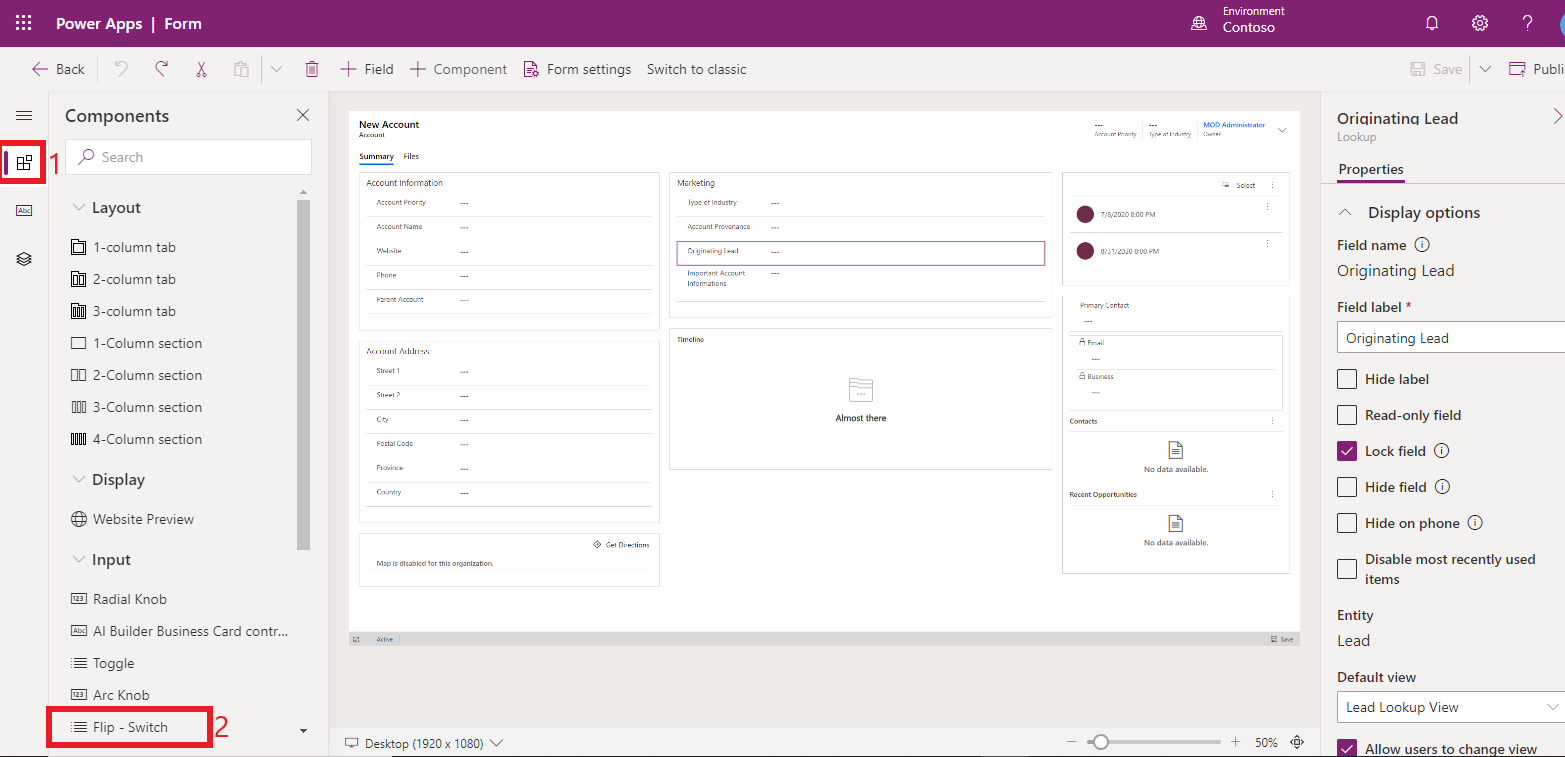
Task: Click the components list scrollbar
Action: click(x=304, y=375)
